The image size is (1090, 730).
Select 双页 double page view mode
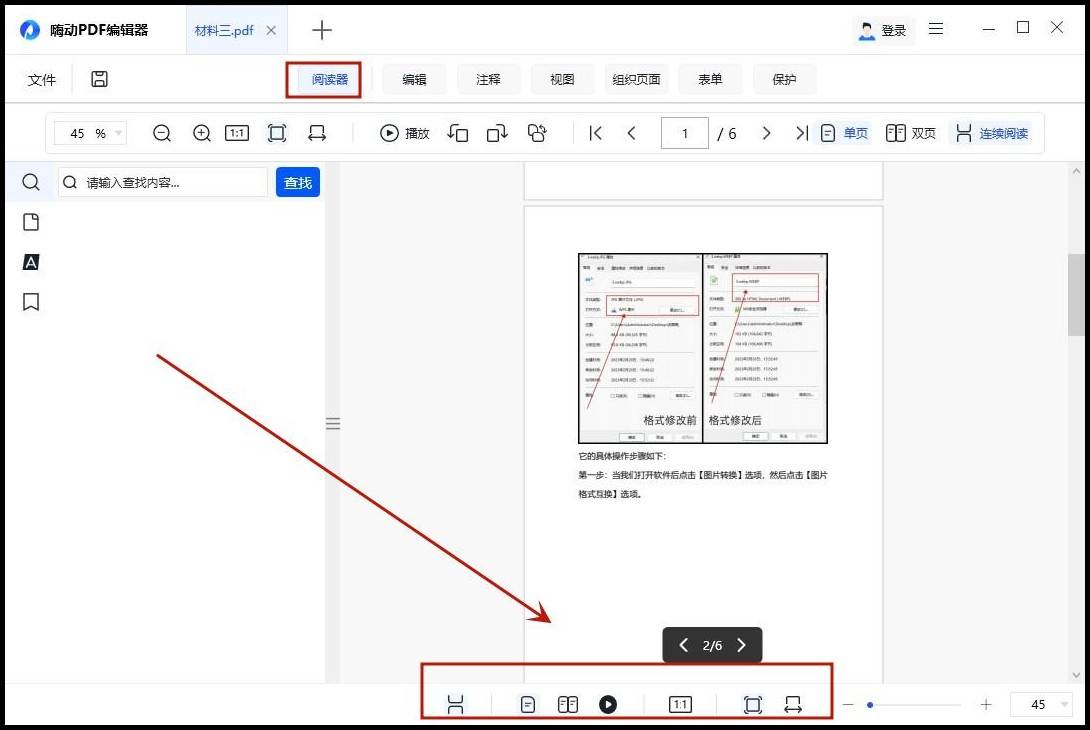pos(911,133)
